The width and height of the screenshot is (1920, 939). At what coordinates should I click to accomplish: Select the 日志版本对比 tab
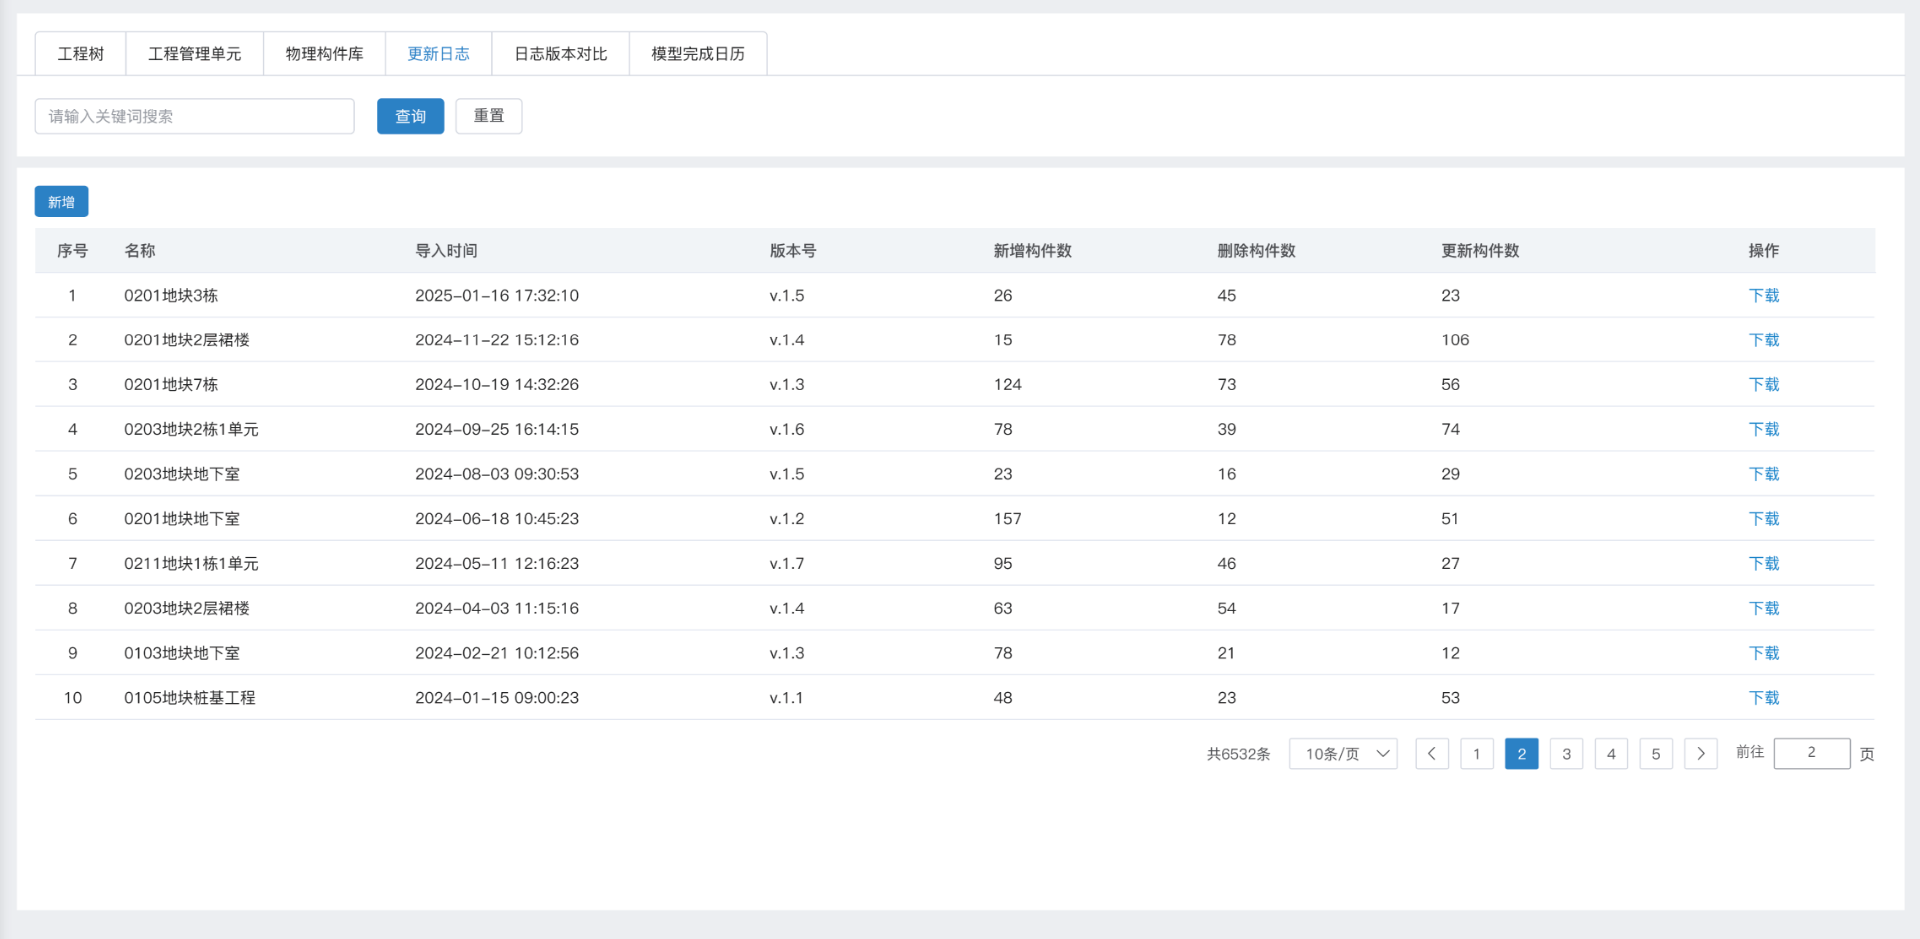560,54
